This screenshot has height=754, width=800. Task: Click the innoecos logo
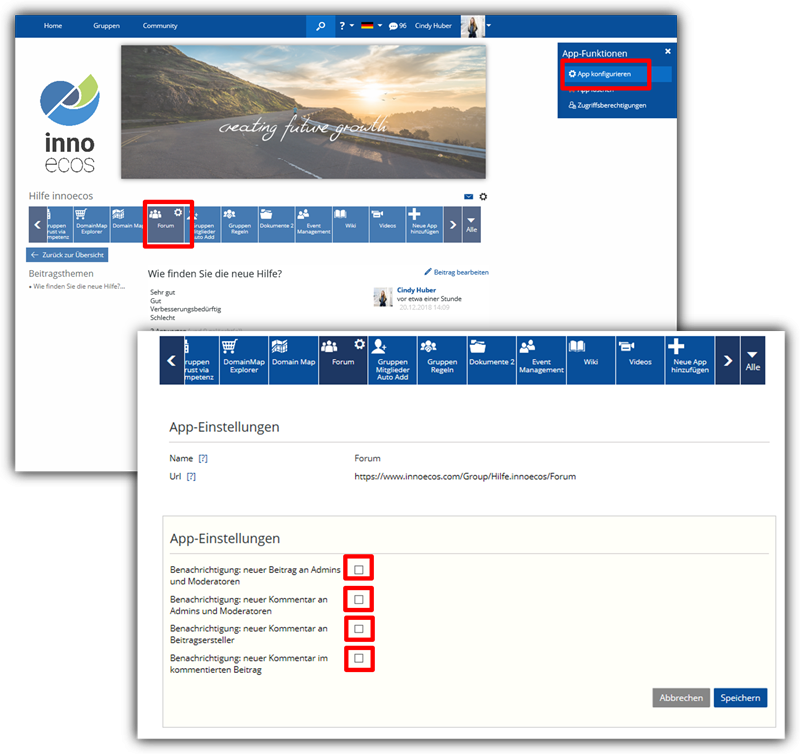click(70, 125)
